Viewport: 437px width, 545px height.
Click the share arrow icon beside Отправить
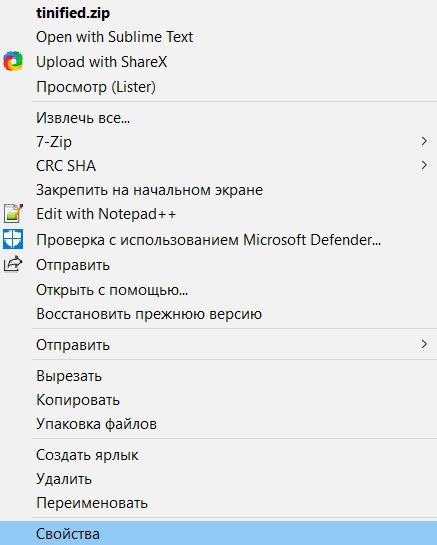pyautogui.click(x=13, y=264)
